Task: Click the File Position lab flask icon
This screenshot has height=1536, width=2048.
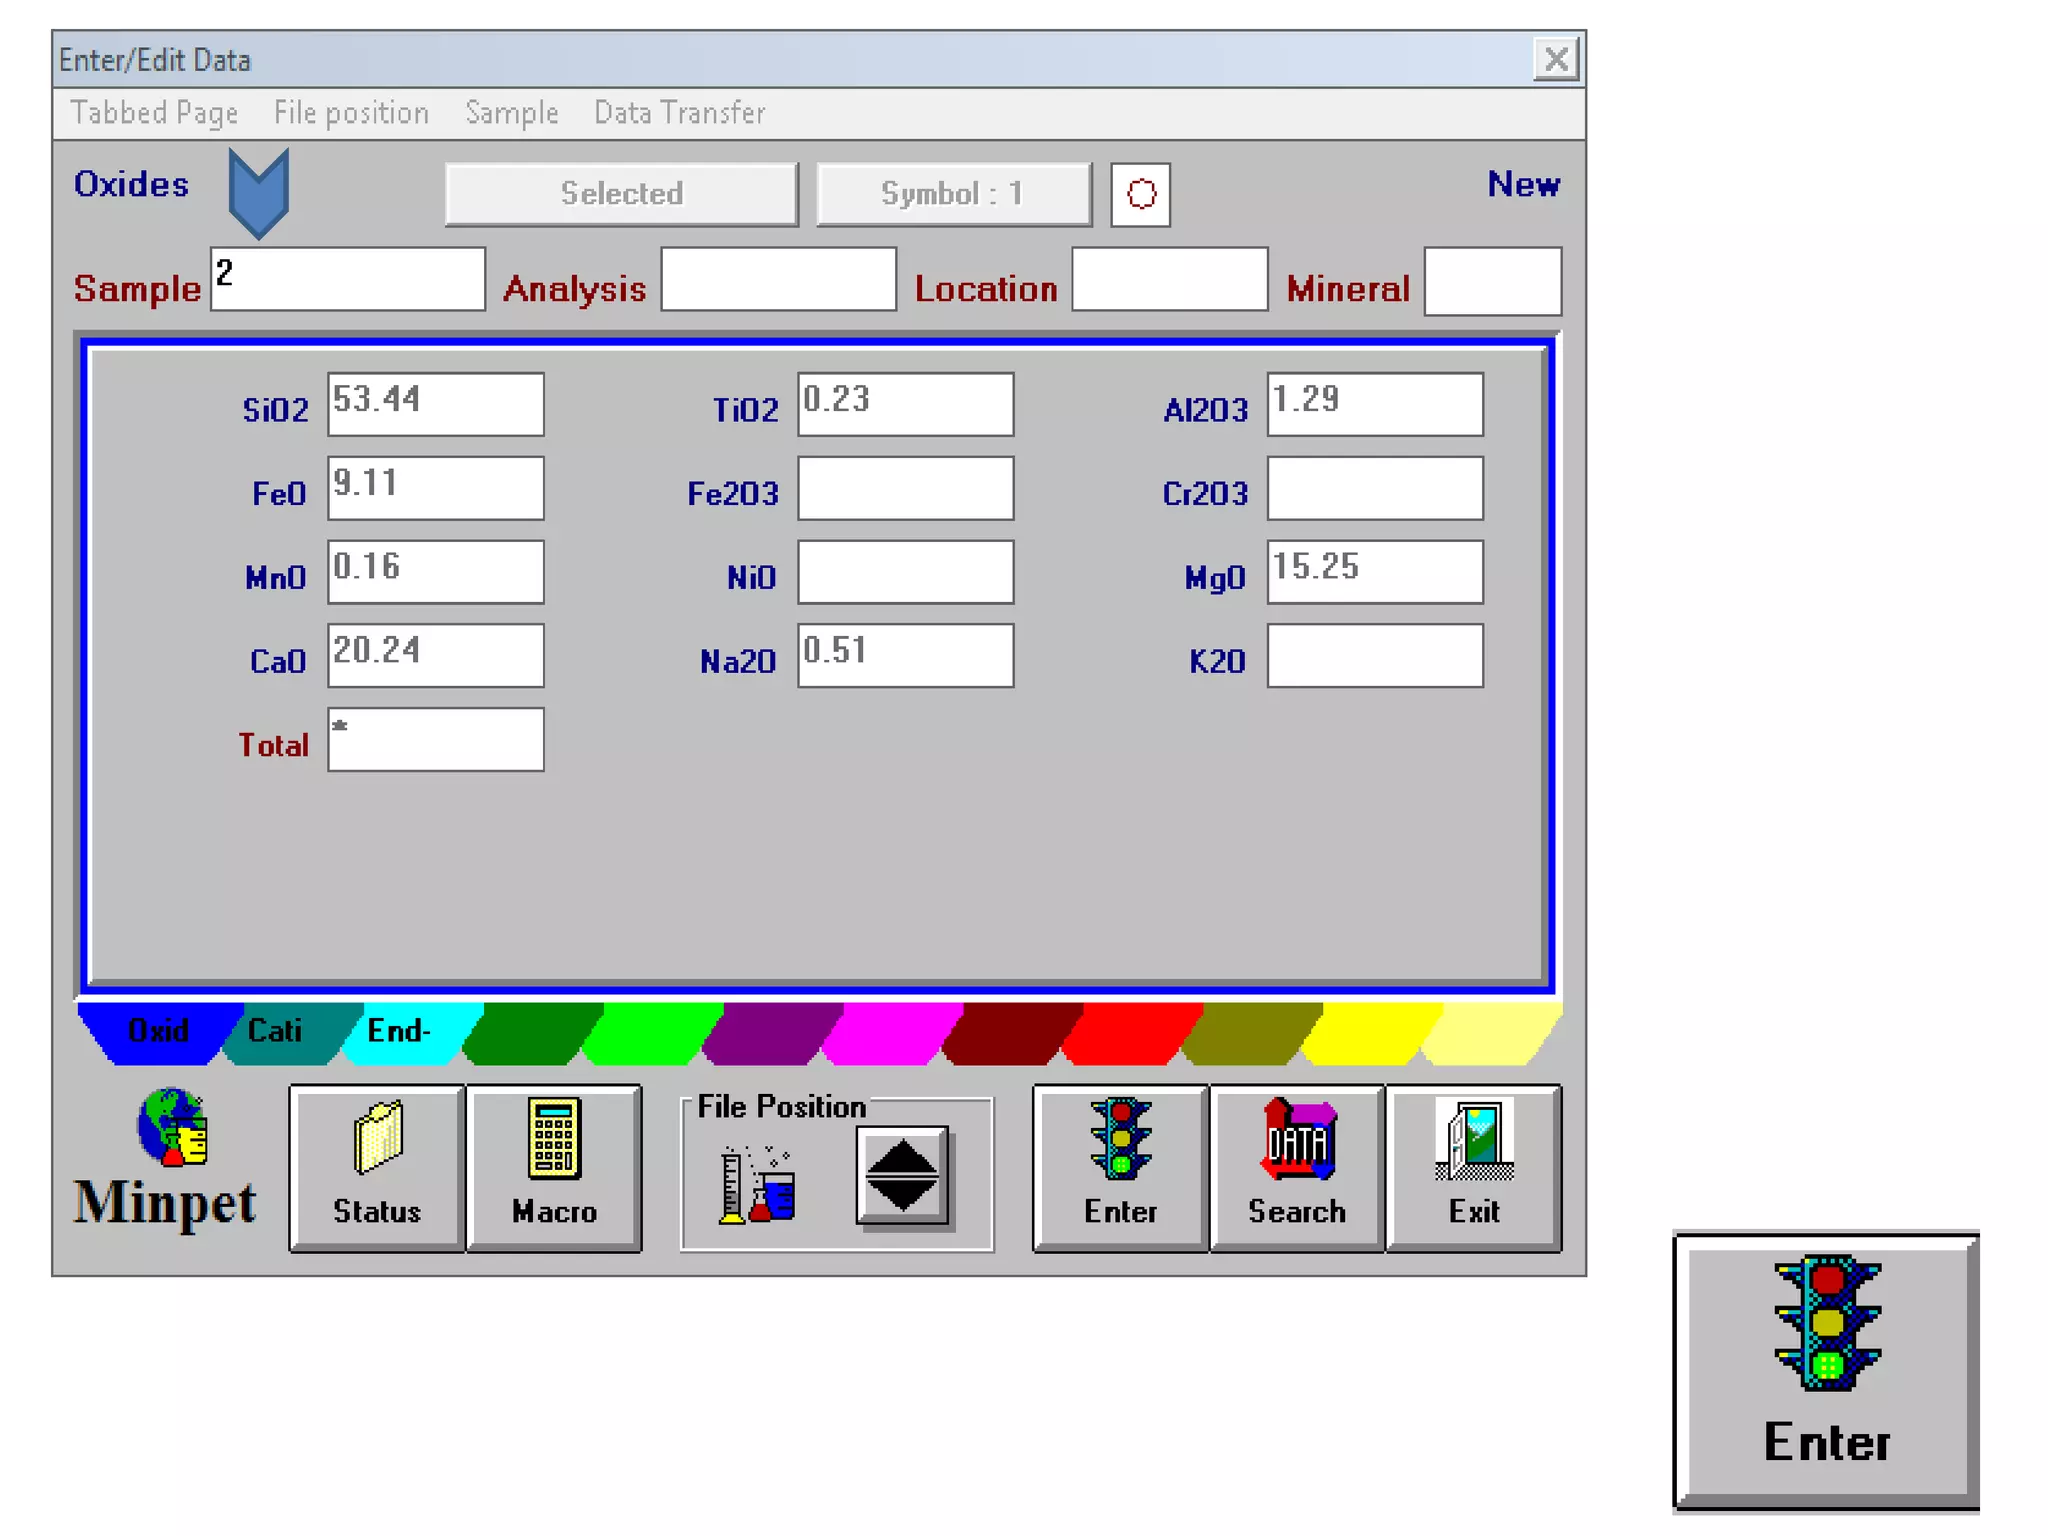Action: [757, 1185]
